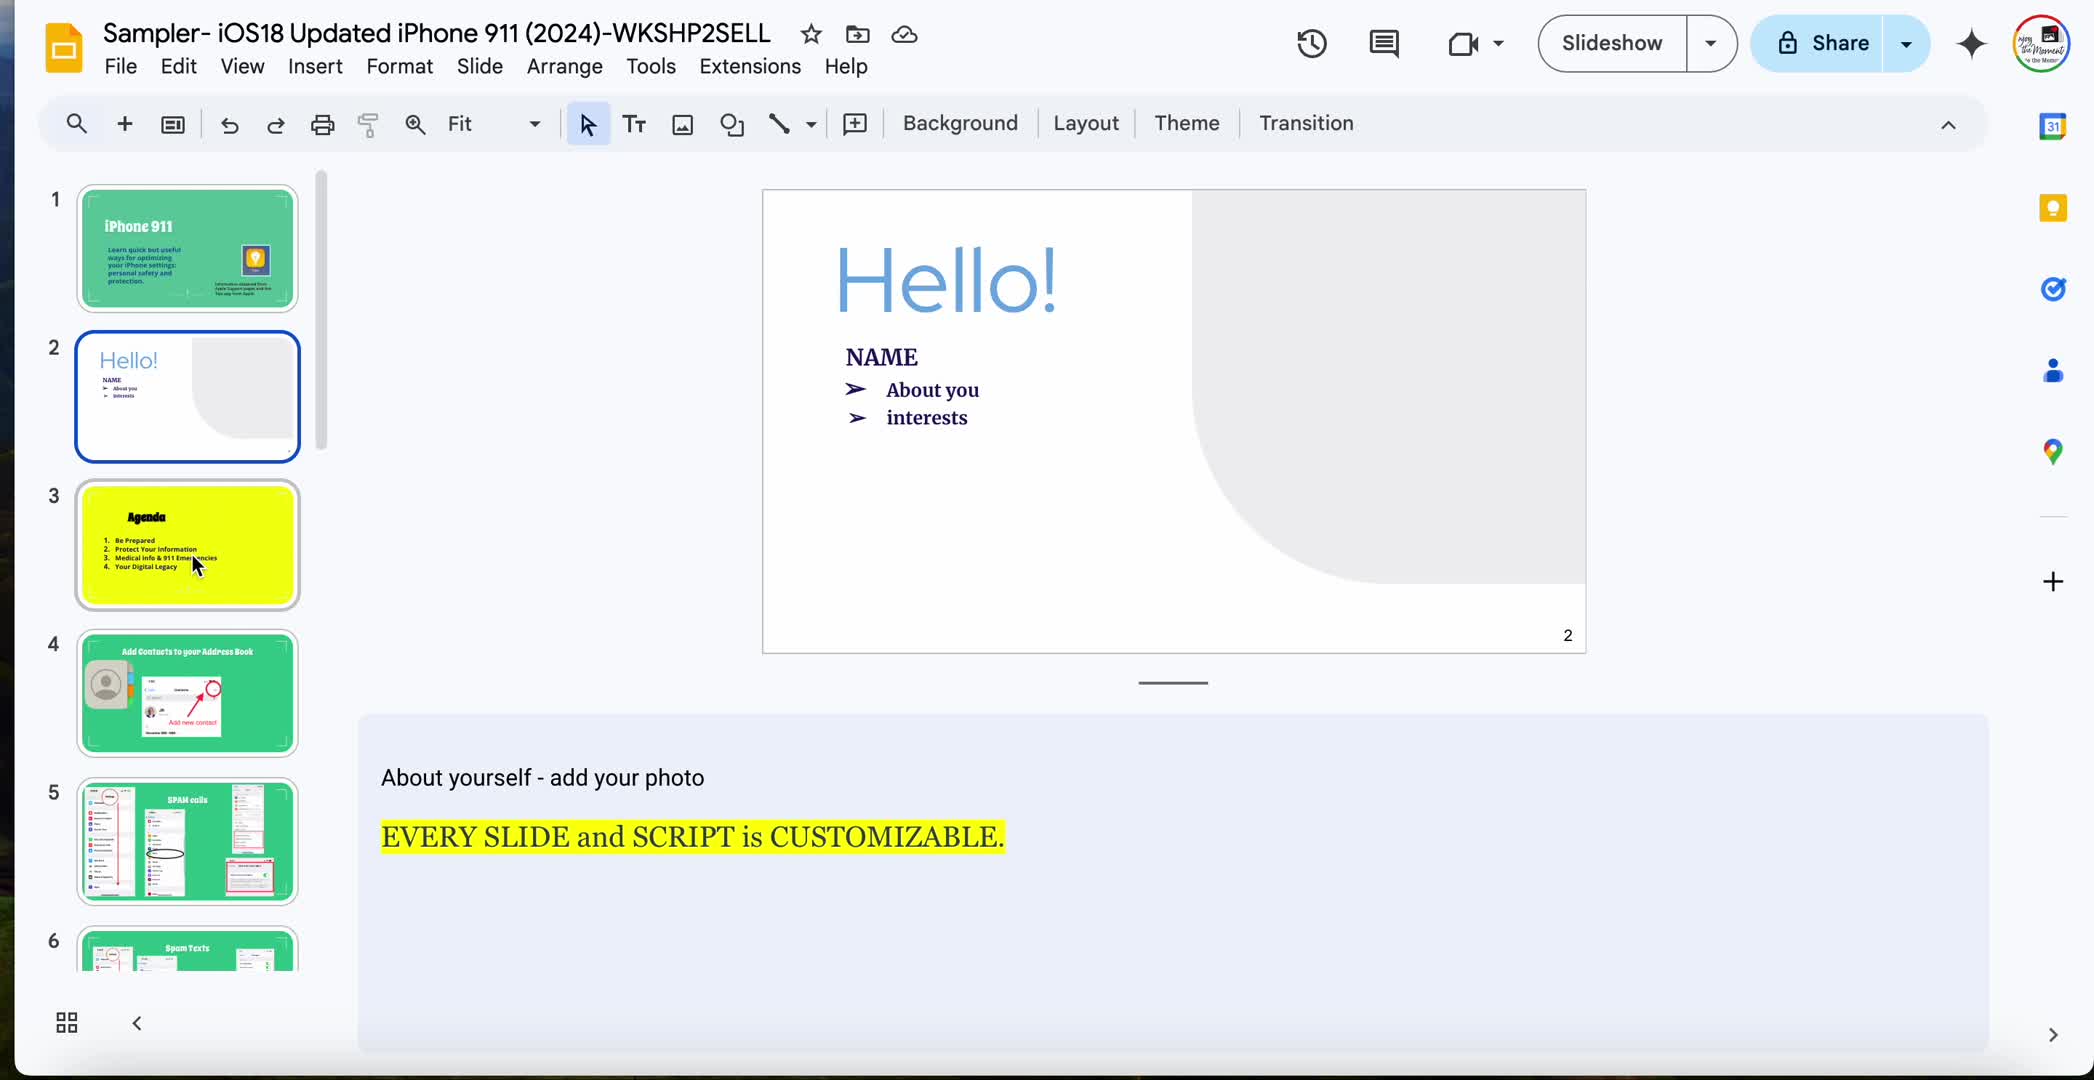Start the Slideshow
Screen dimensions: 2094x1080
tap(1612, 43)
